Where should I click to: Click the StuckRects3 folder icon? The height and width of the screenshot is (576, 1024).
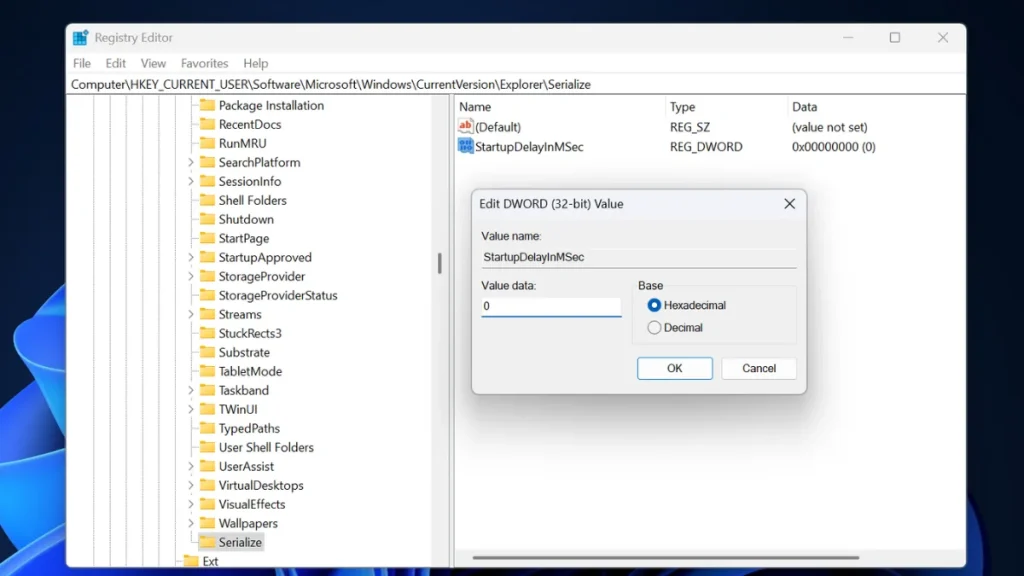coord(207,333)
